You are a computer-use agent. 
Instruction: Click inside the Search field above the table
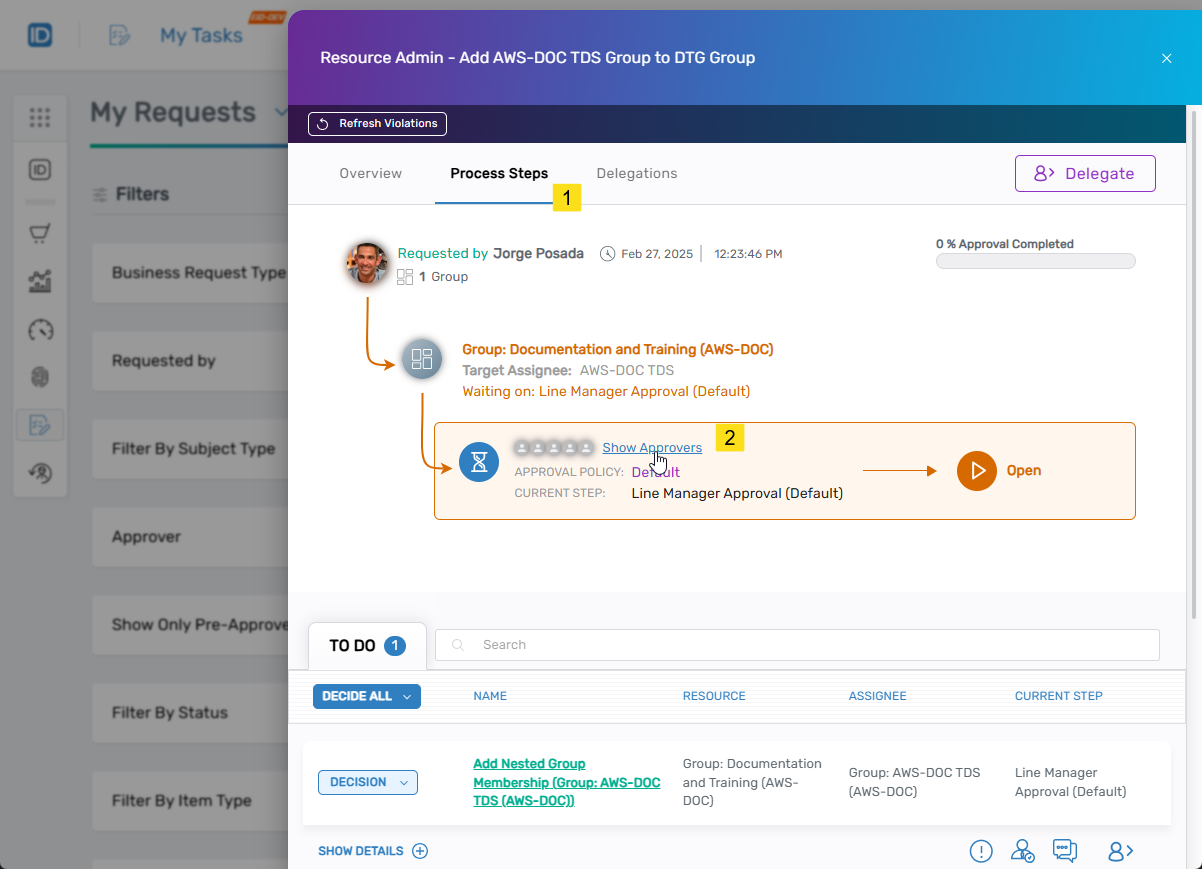click(x=700, y=645)
